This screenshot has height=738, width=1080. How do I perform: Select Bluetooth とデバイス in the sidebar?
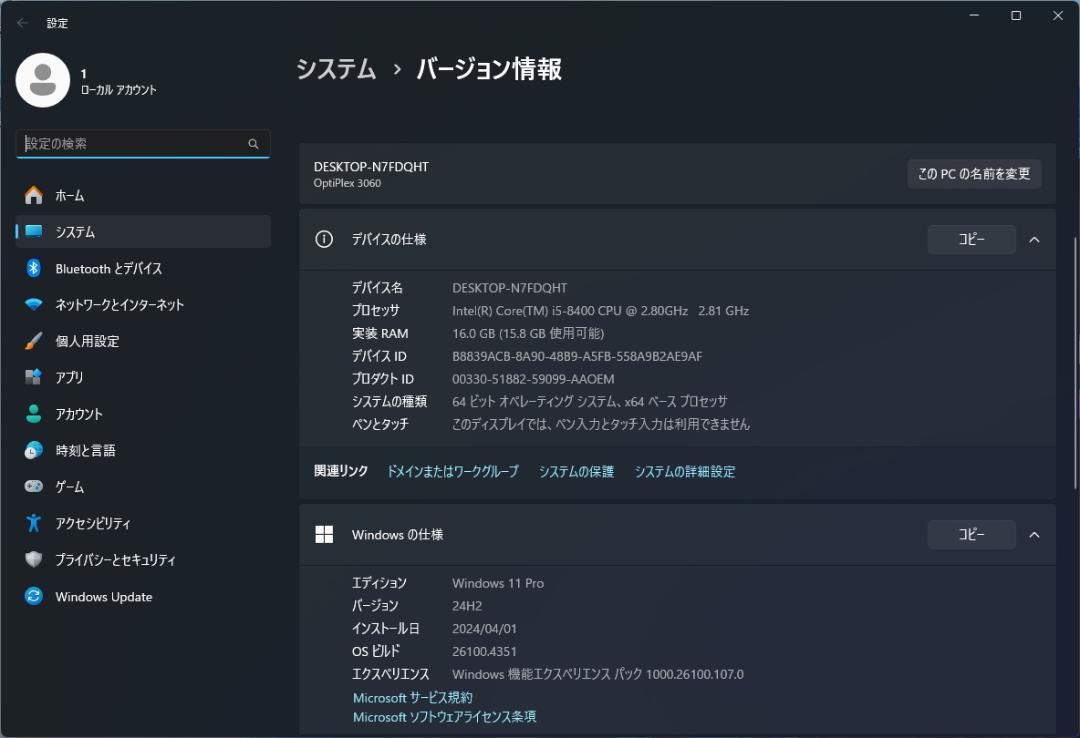[143, 268]
